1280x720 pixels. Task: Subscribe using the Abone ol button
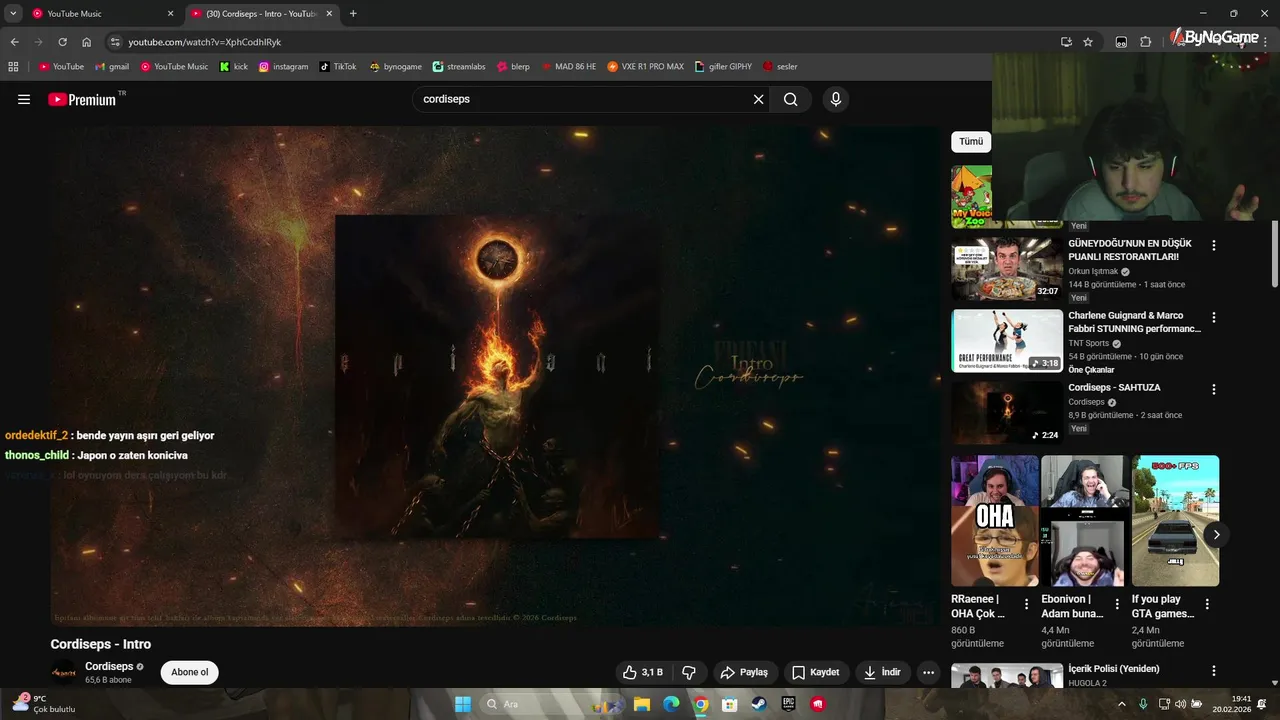click(190, 672)
